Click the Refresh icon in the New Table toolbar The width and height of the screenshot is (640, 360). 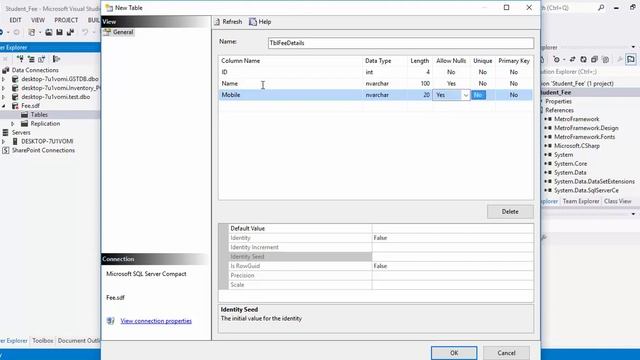(x=217, y=22)
